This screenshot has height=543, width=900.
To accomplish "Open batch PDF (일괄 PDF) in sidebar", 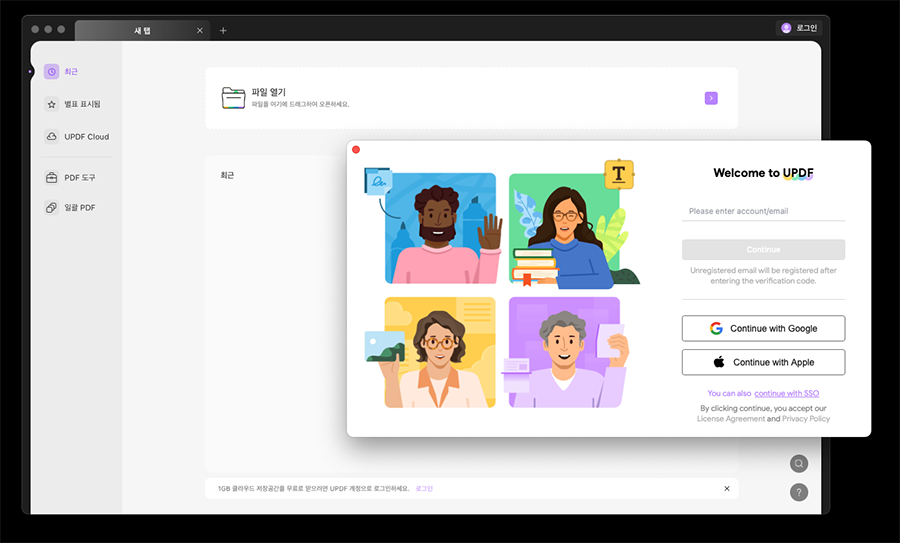I will (71, 208).
